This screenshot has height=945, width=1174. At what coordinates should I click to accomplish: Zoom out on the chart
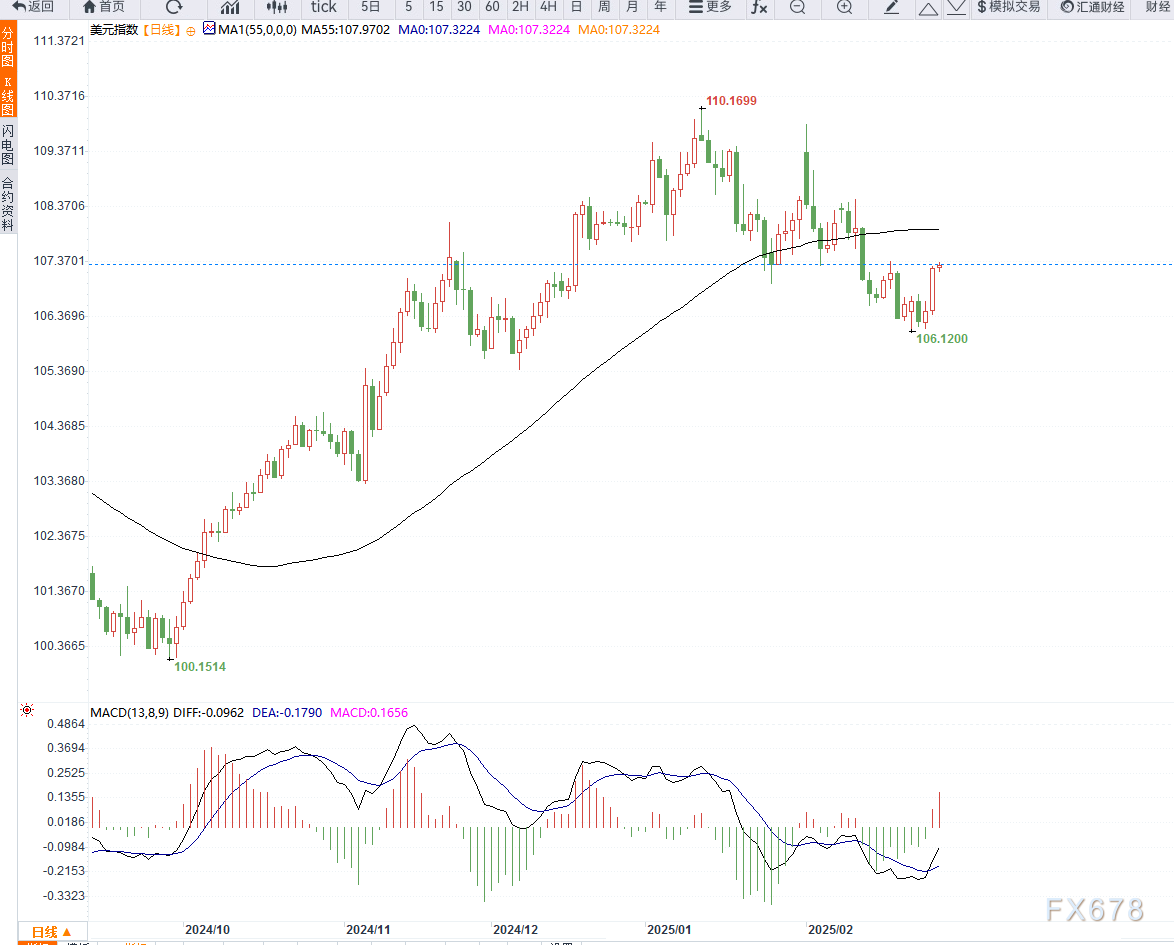click(x=797, y=8)
